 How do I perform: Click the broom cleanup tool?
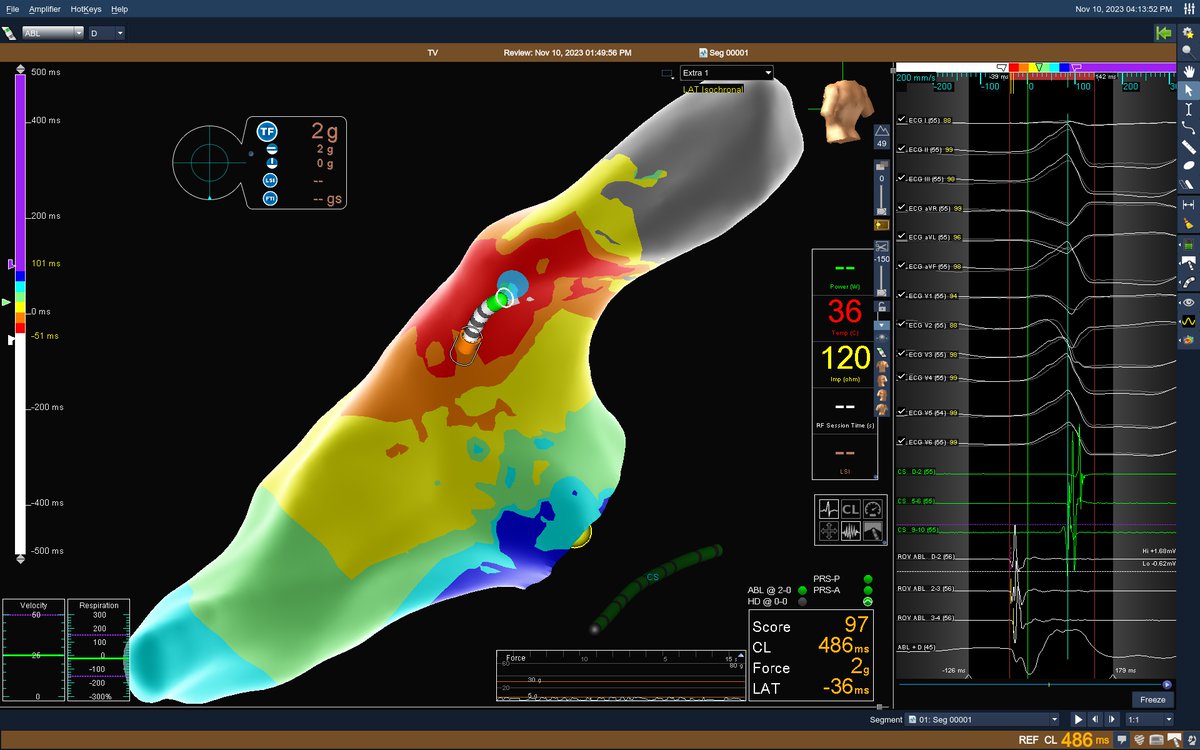coord(1188,224)
